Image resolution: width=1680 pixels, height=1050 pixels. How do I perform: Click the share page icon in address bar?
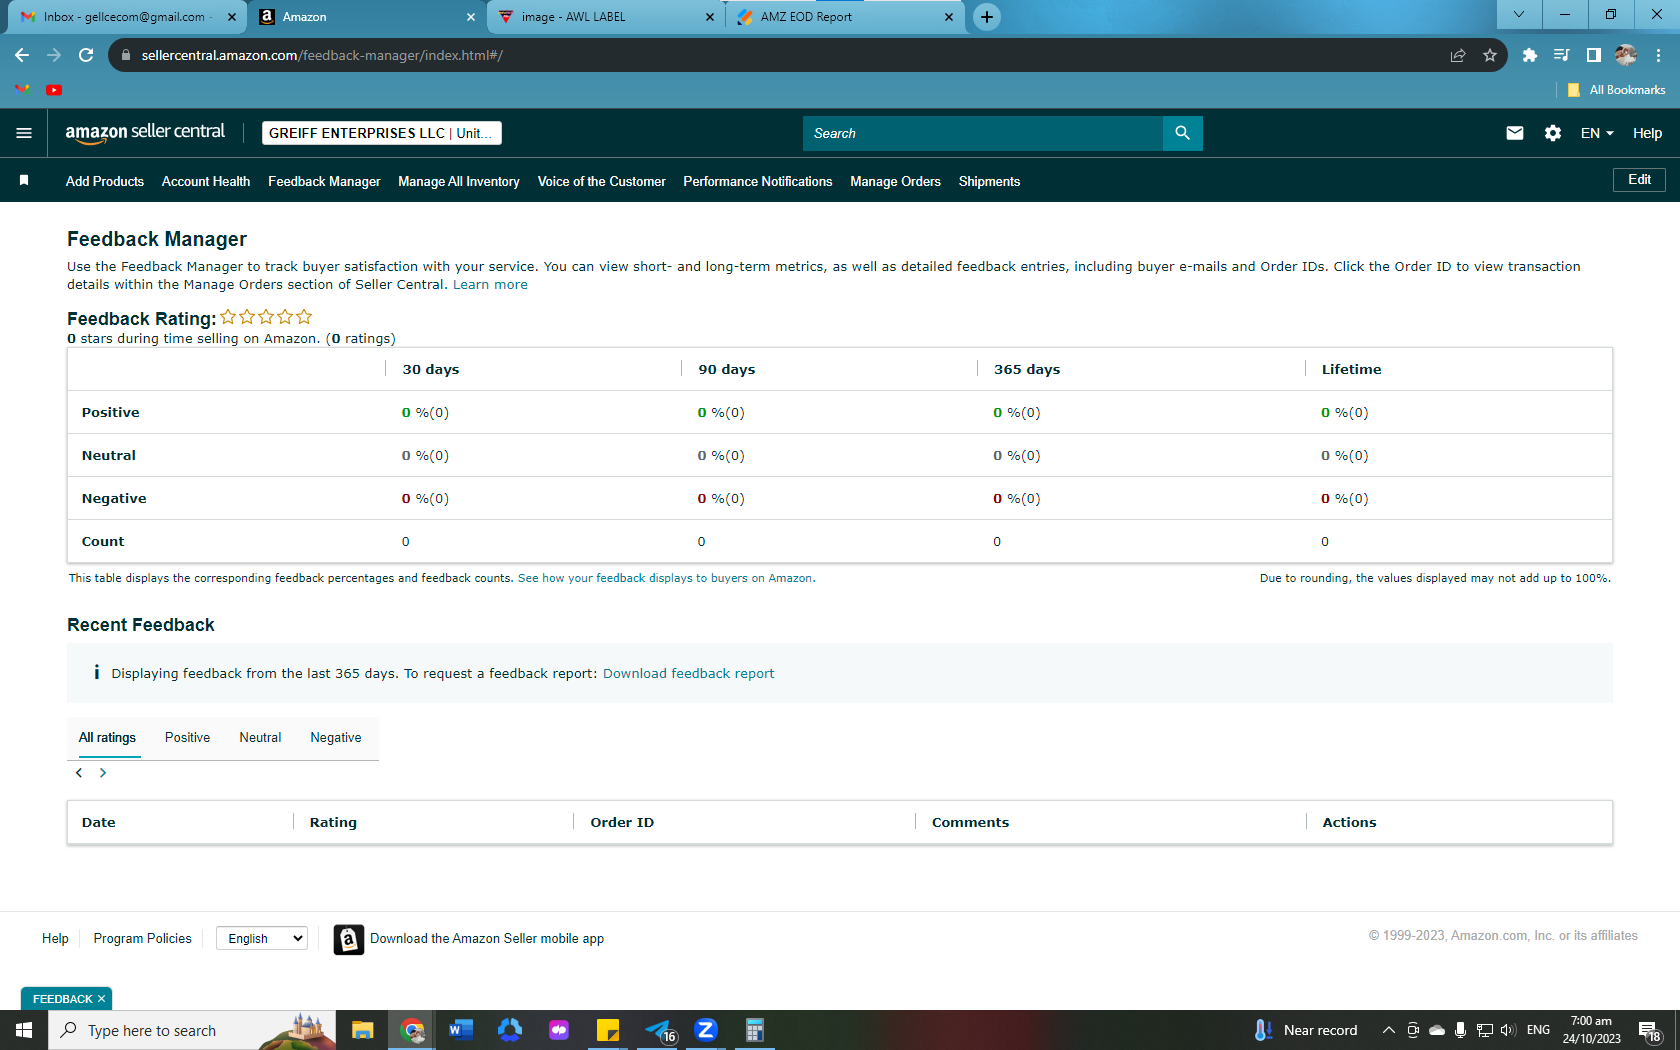[x=1458, y=55]
